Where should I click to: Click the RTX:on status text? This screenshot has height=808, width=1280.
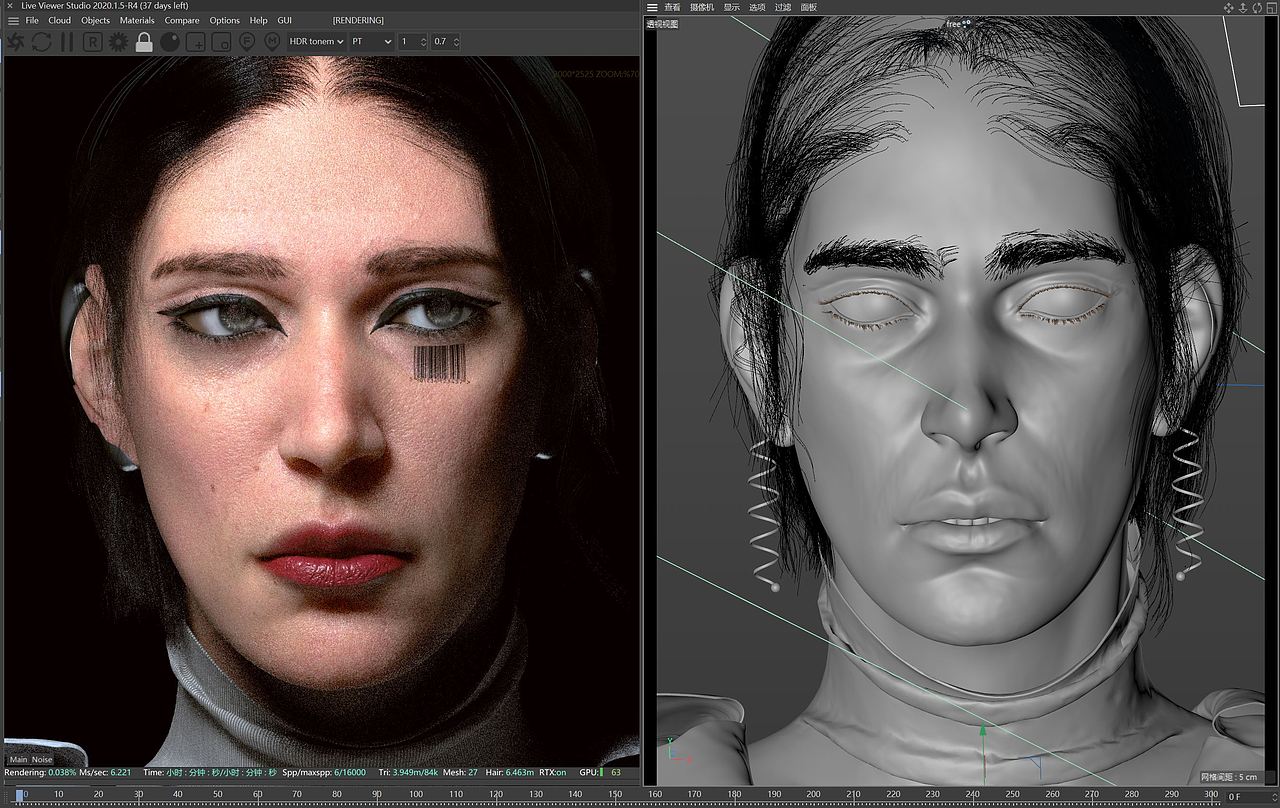click(553, 772)
